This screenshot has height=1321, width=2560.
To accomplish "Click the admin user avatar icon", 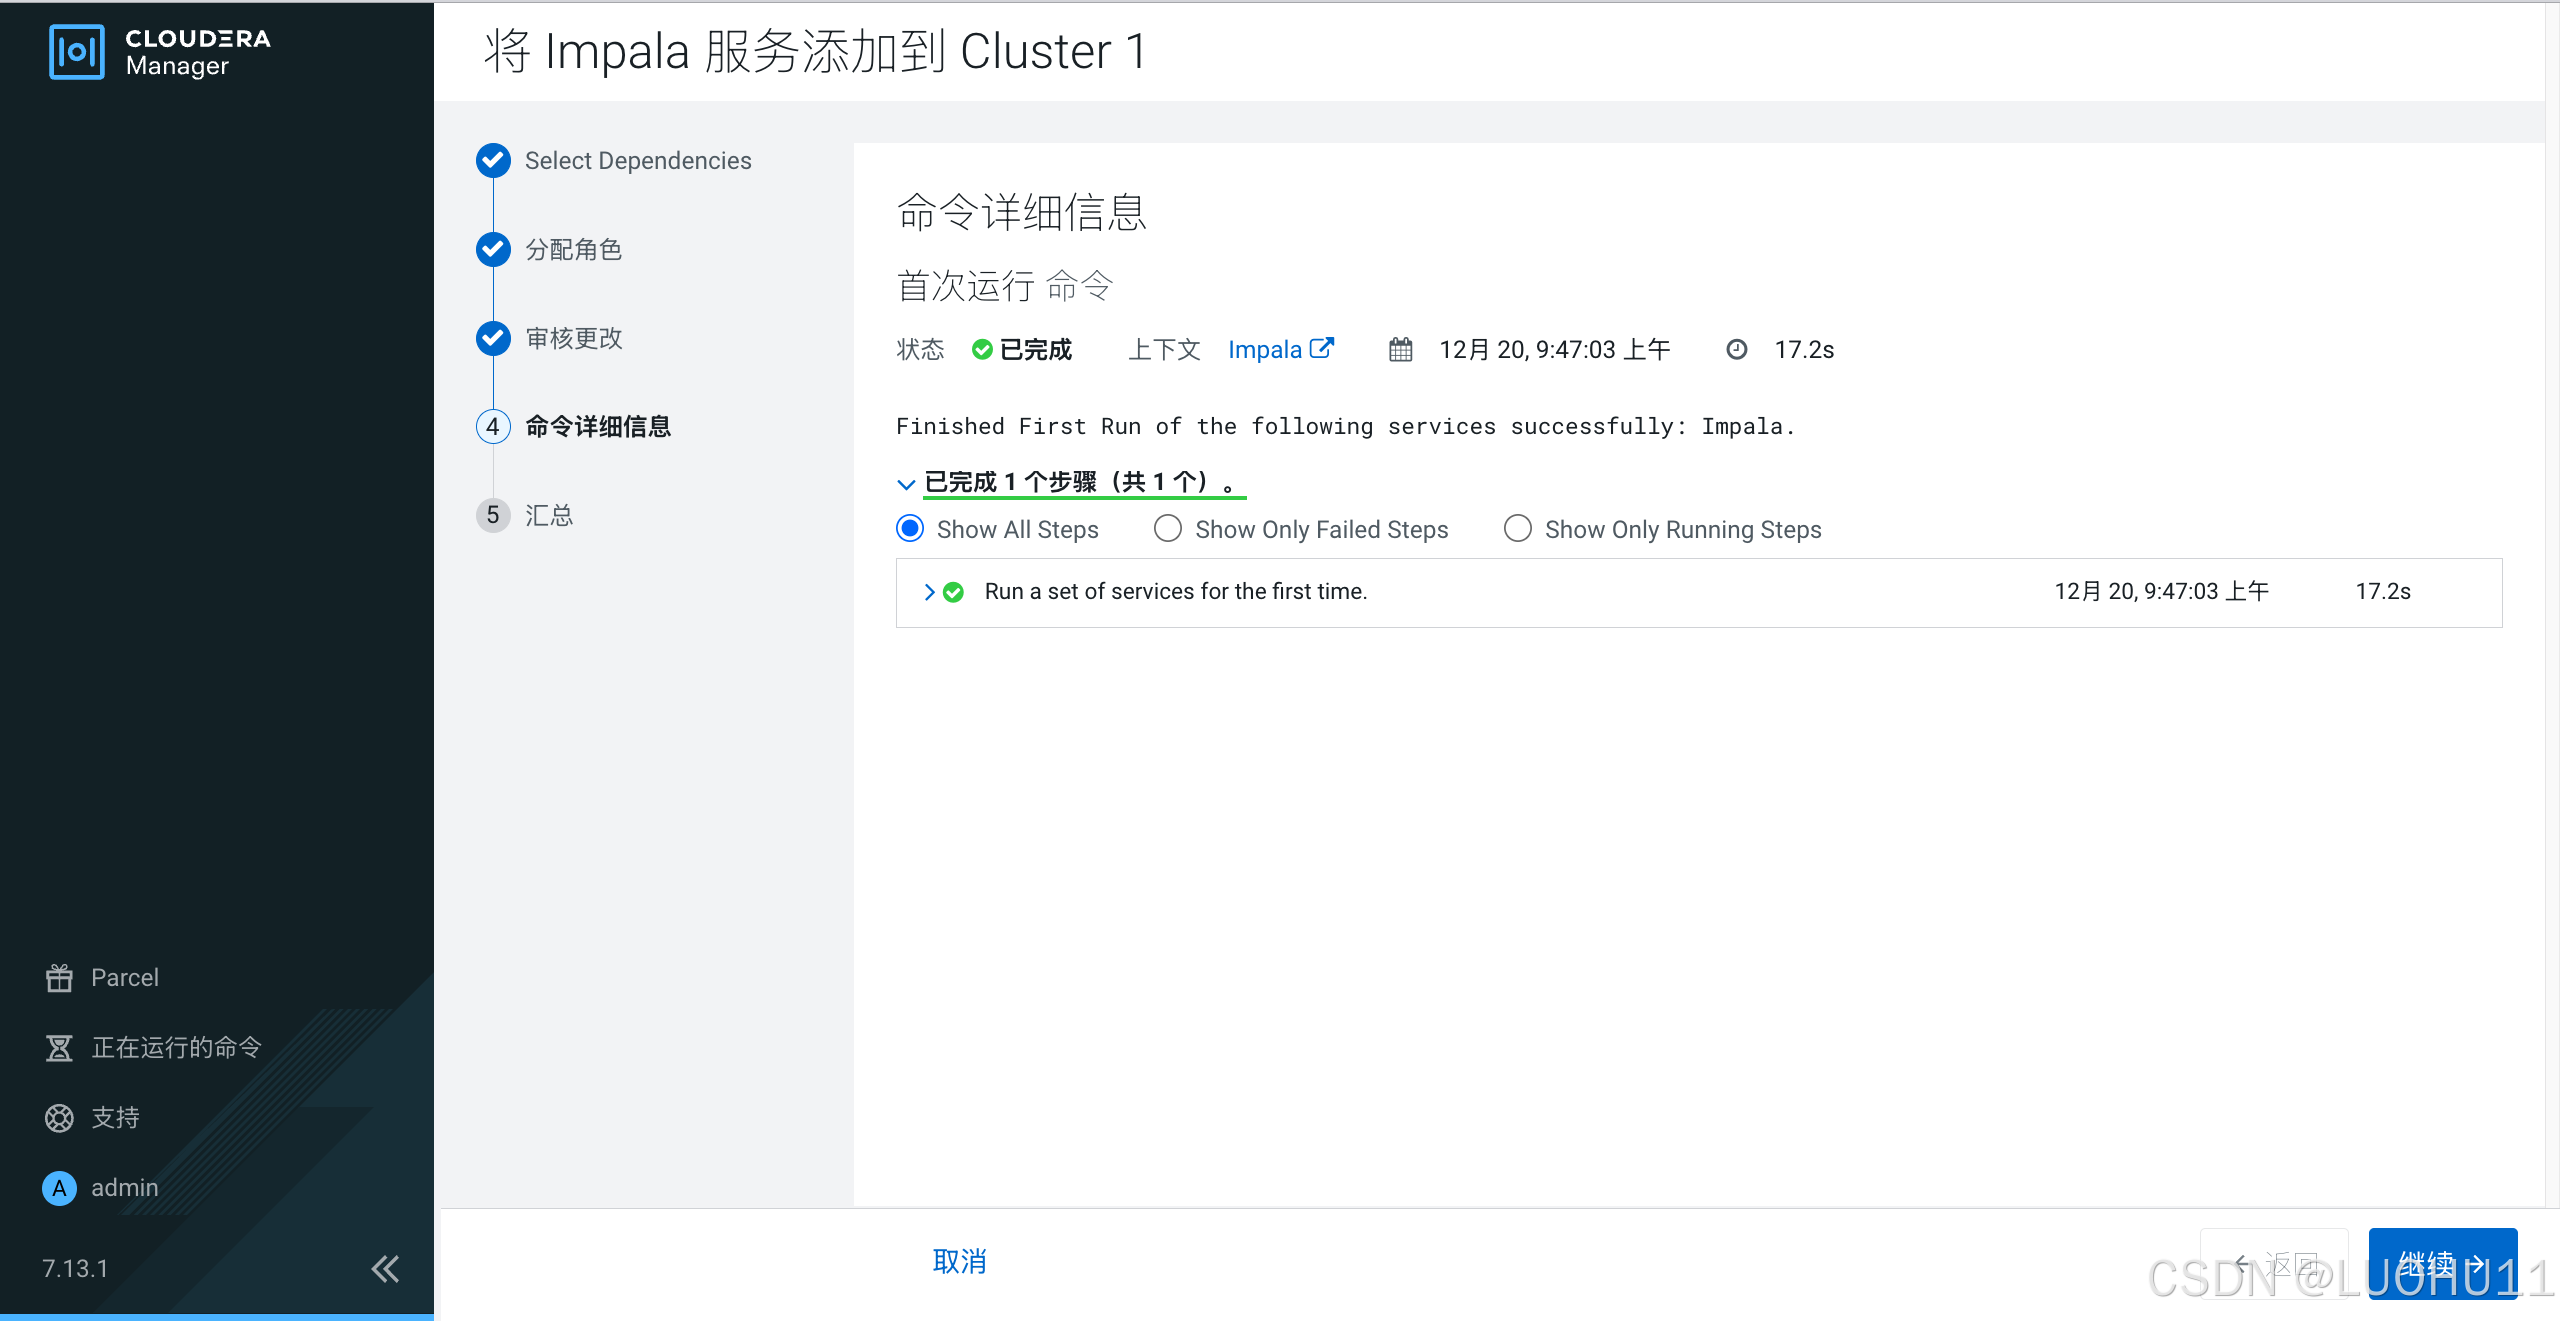I will click(x=59, y=1188).
